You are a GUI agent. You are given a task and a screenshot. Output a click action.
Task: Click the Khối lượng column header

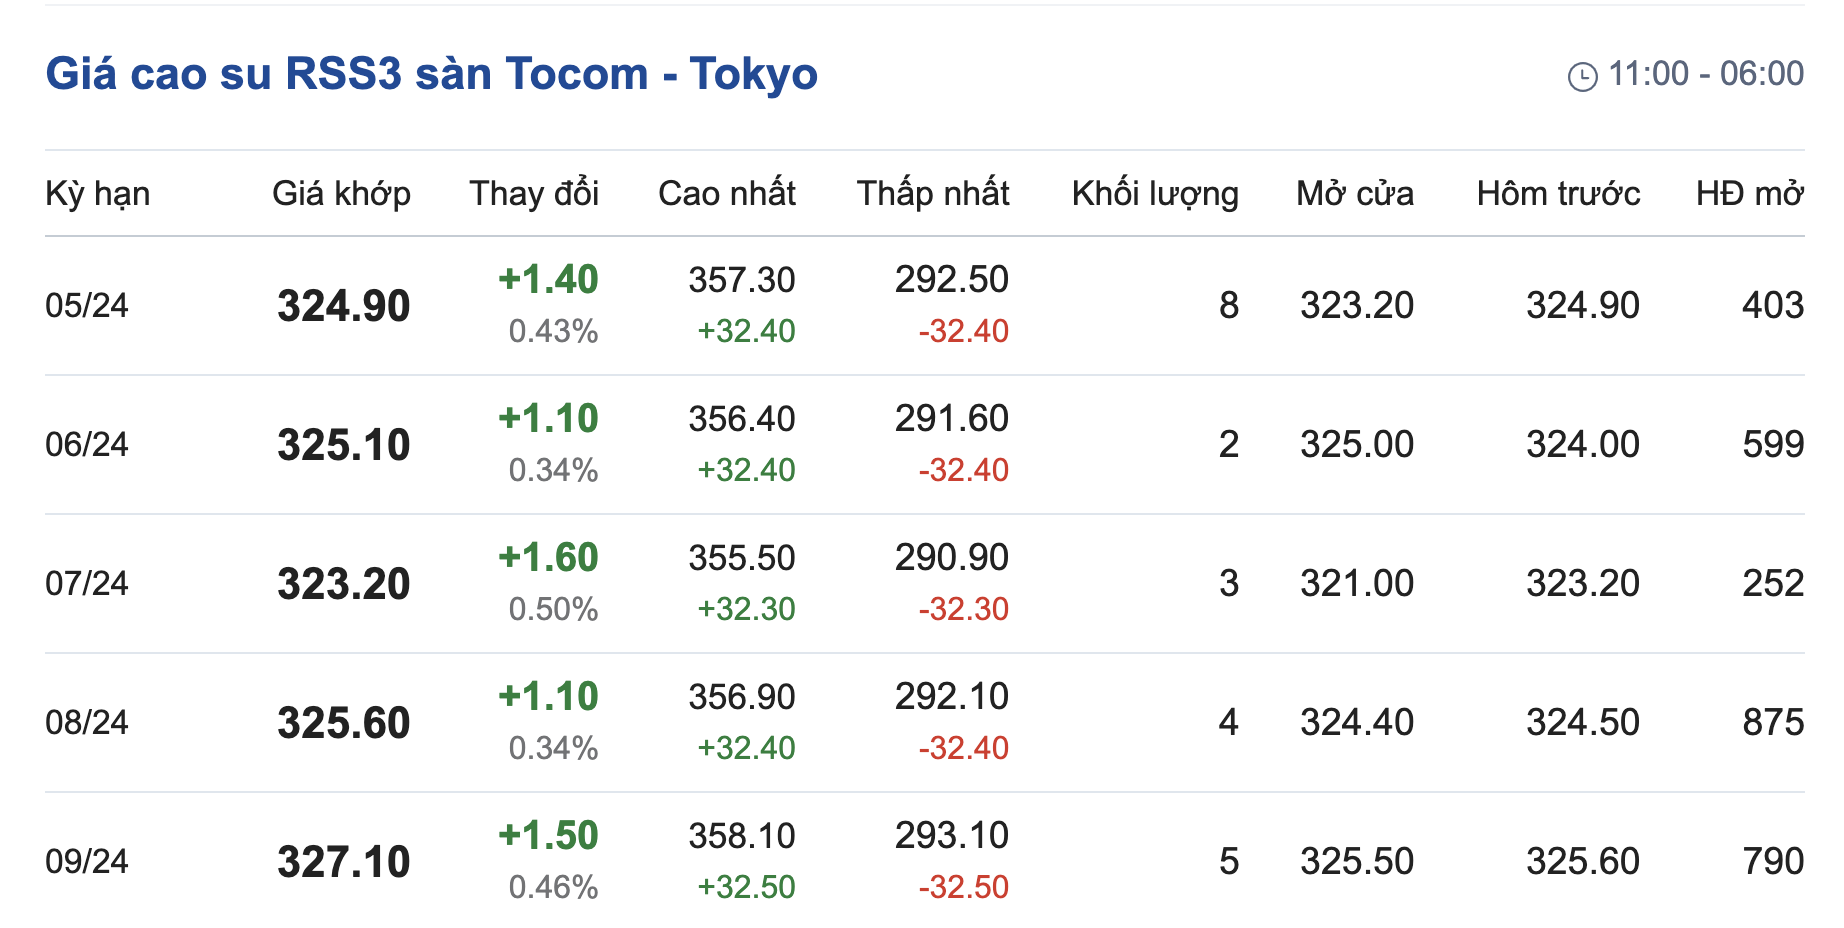(1155, 193)
